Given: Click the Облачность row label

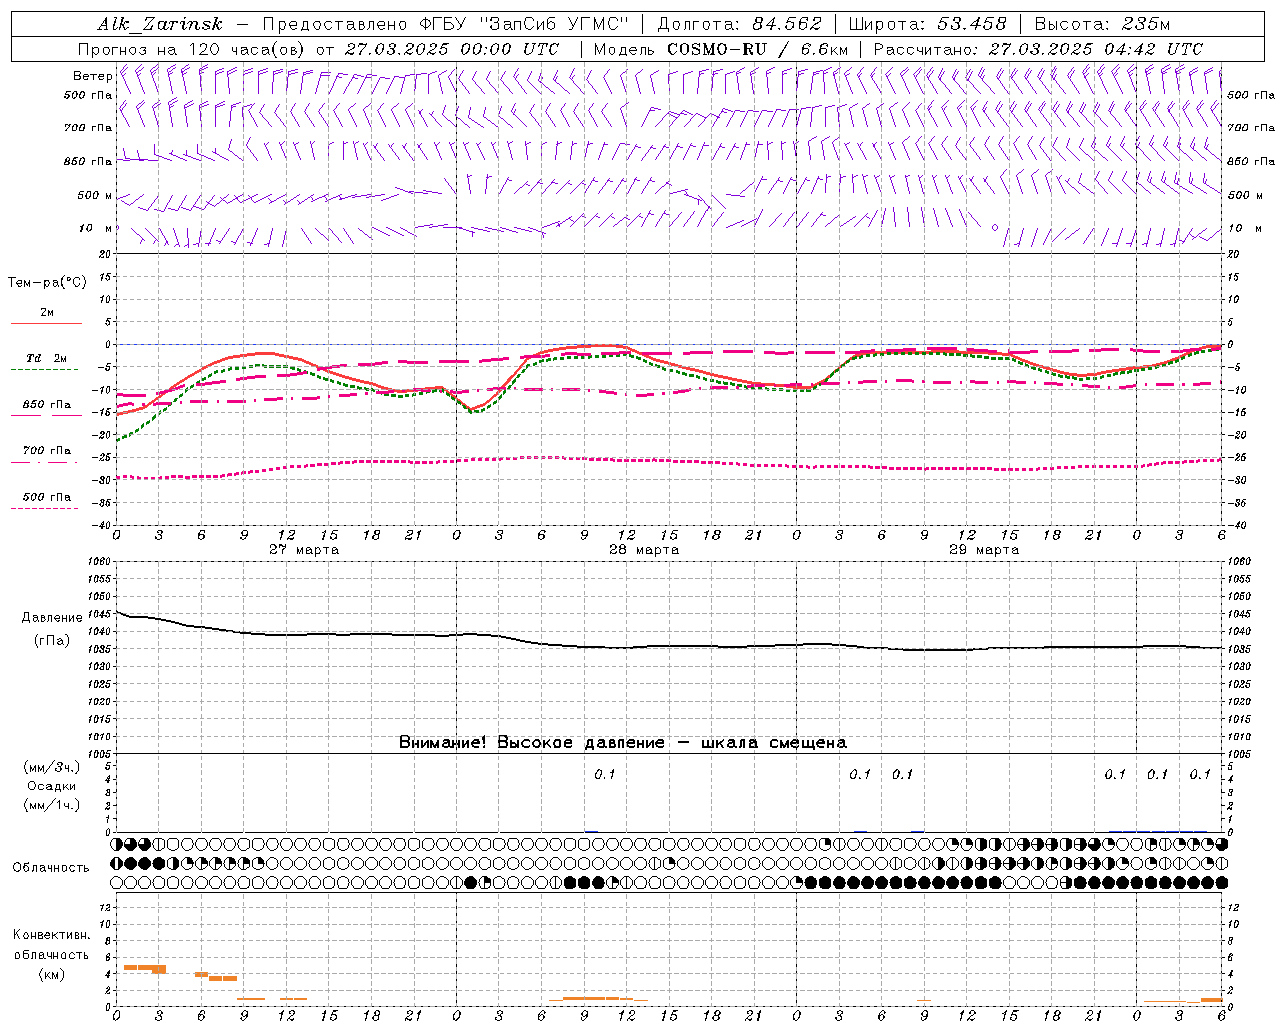Looking at the screenshot, I should (51, 868).
